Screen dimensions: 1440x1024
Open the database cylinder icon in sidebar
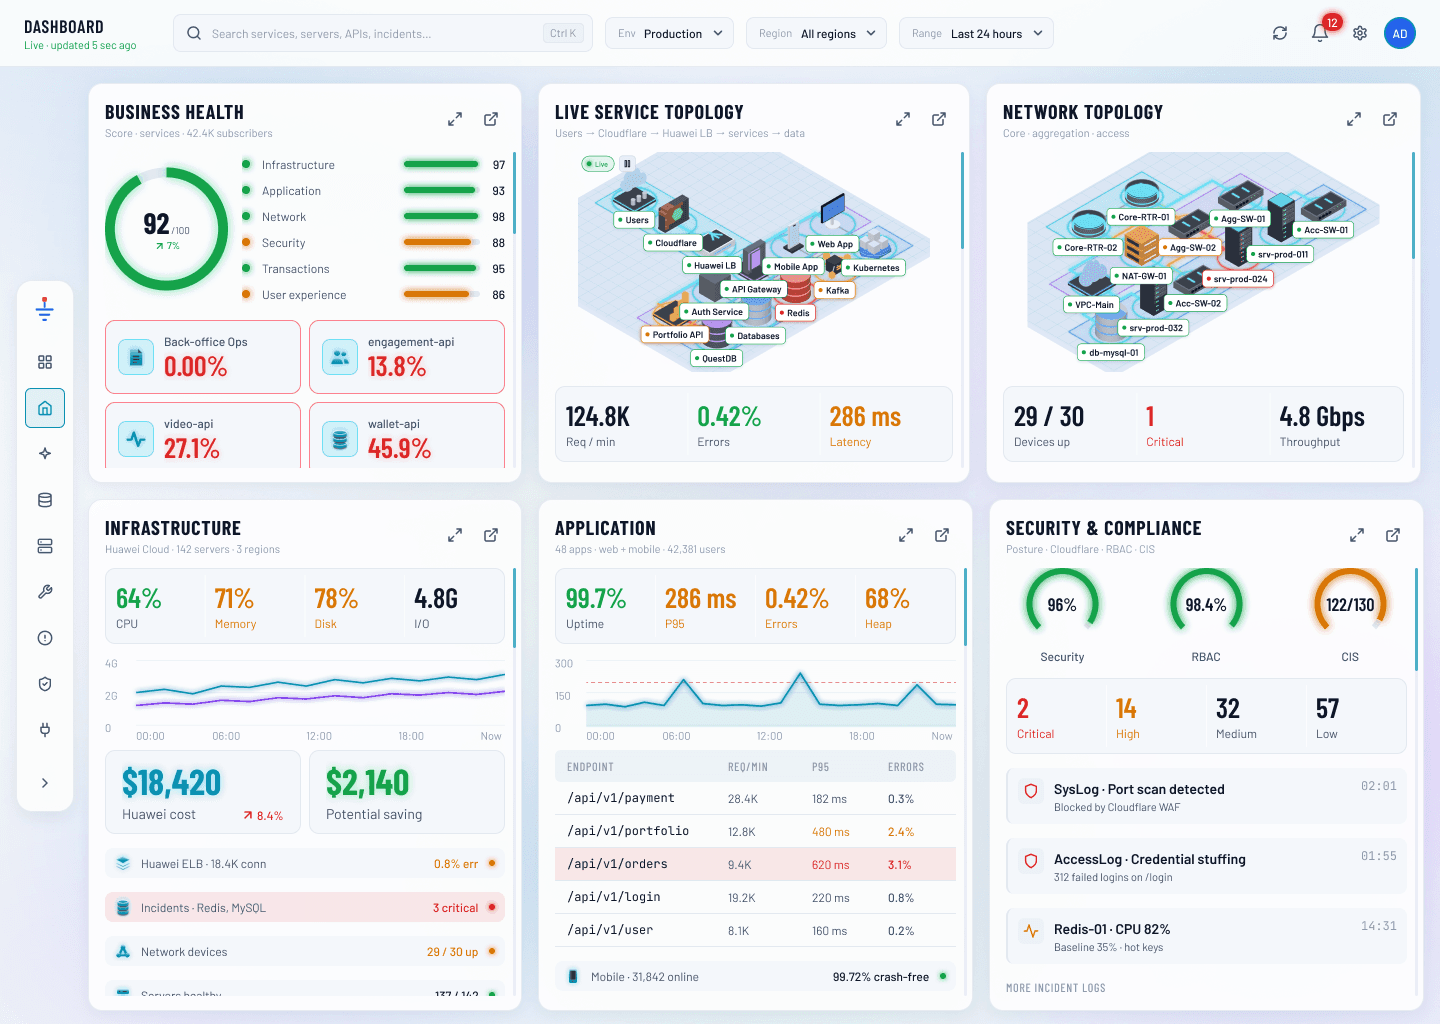click(45, 500)
